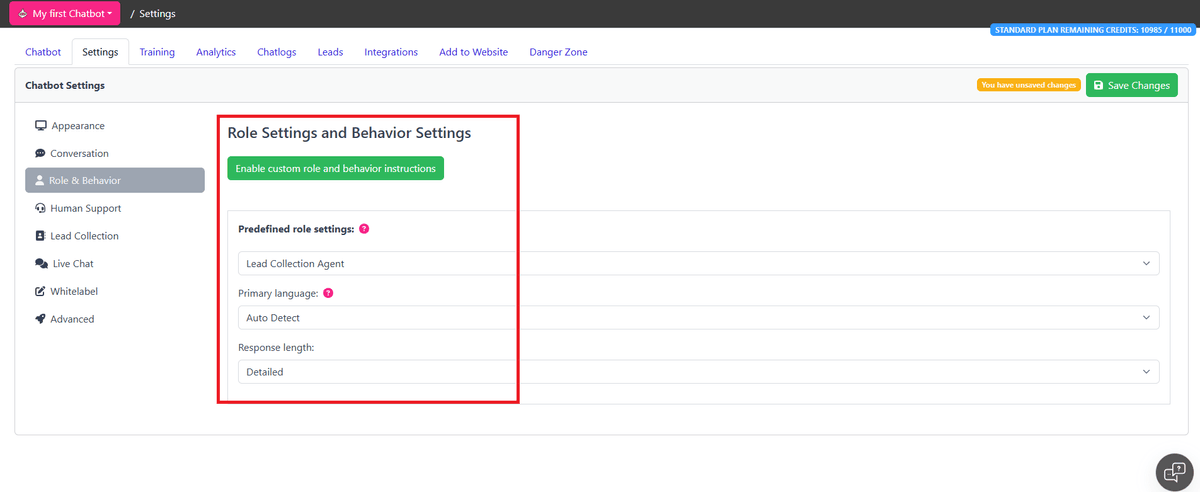Click the remaining credits plan badge
This screenshot has height=492, width=1200.
(x=1092, y=30)
